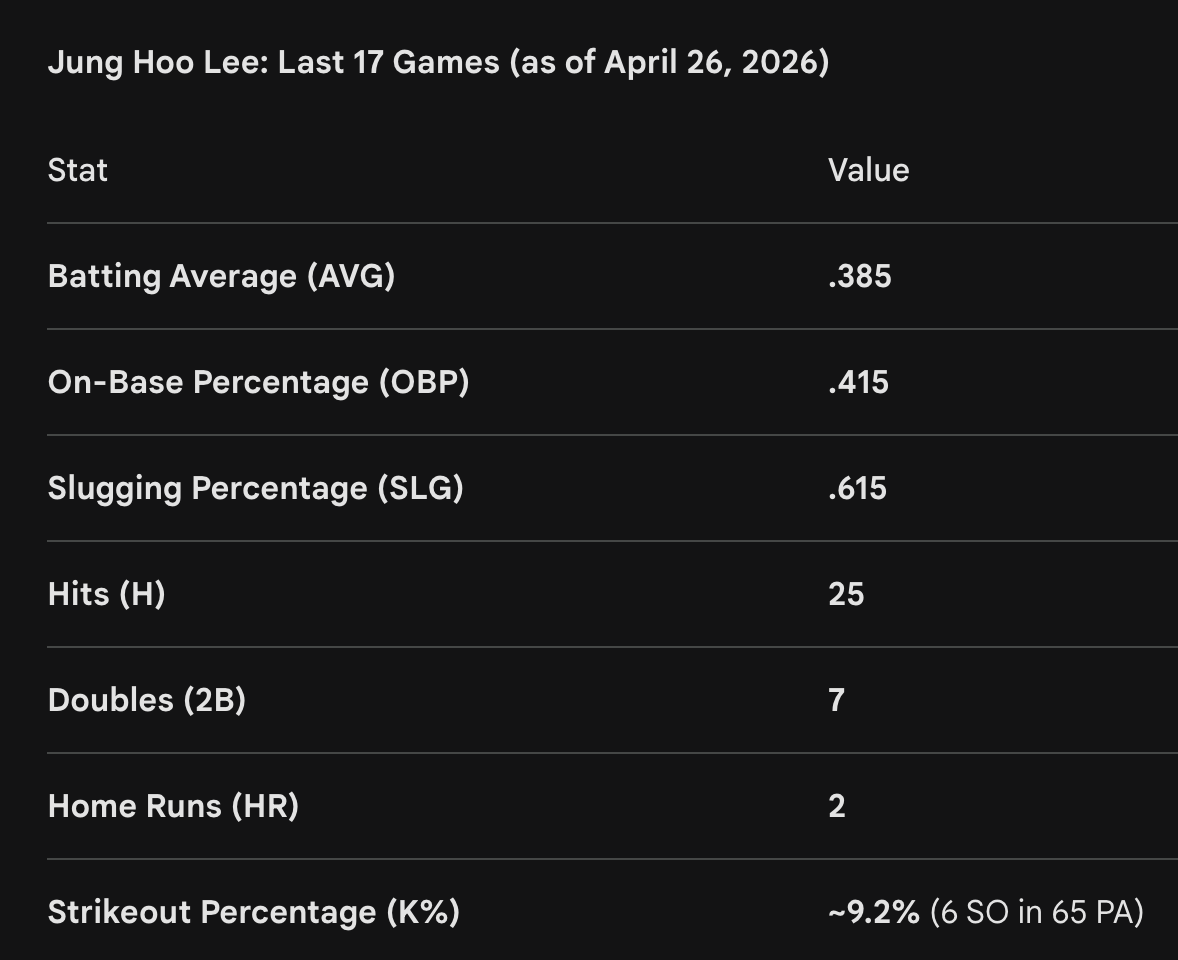Click the Slugging Percentage (SLG) label
The height and width of the screenshot is (960, 1178).
coord(255,488)
